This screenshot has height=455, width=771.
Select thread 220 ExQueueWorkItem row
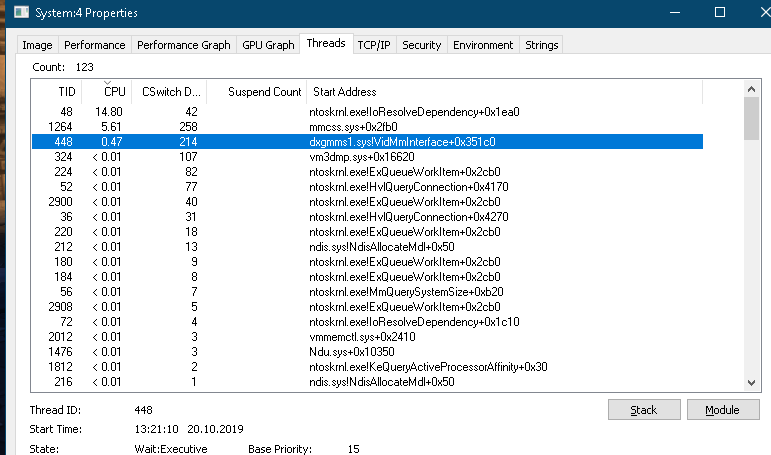click(x=367, y=232)
